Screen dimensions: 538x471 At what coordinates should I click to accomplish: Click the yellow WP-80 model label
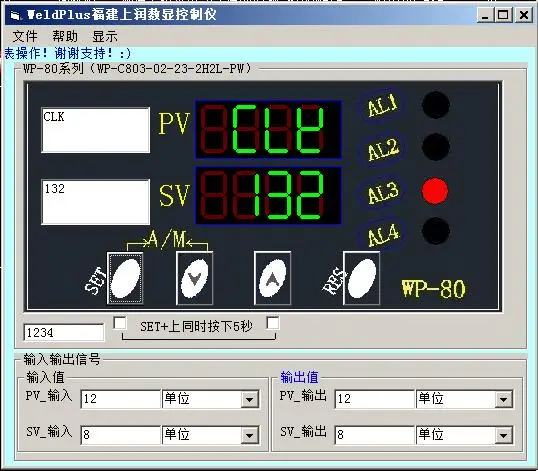[434, 289]
